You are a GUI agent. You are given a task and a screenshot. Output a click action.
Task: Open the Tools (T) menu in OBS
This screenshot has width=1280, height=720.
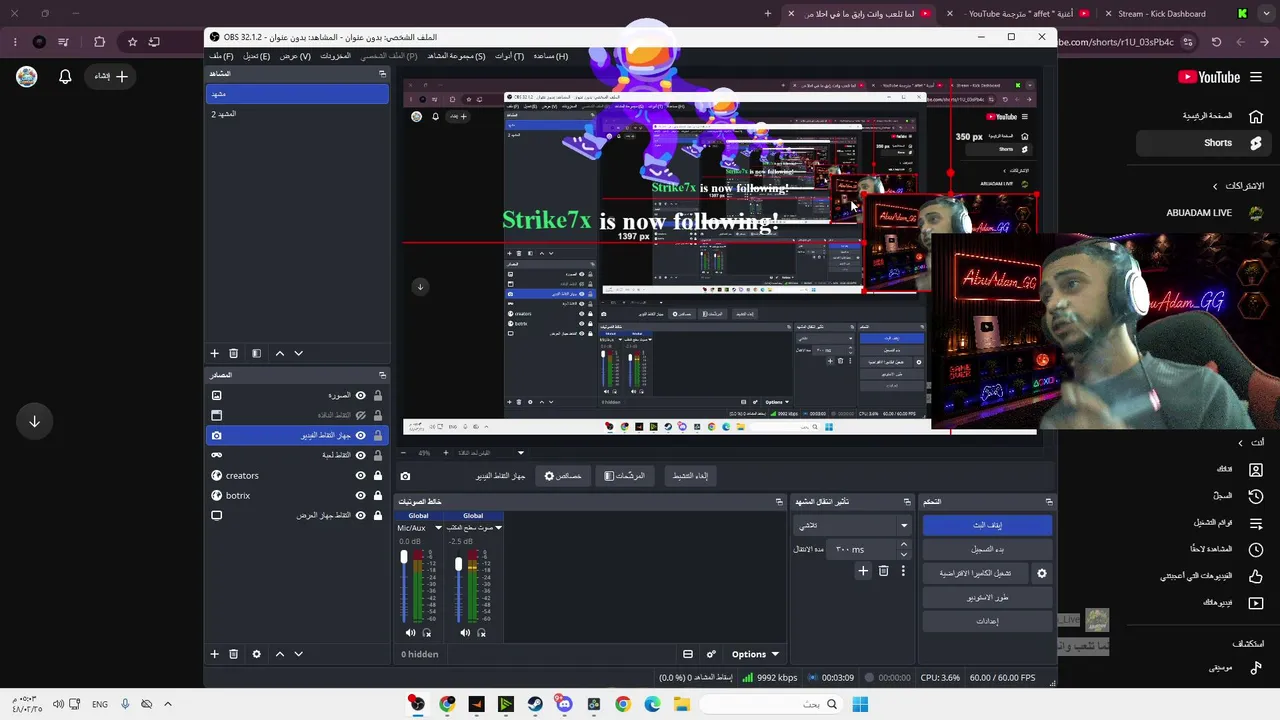click(x=509, y=56)
